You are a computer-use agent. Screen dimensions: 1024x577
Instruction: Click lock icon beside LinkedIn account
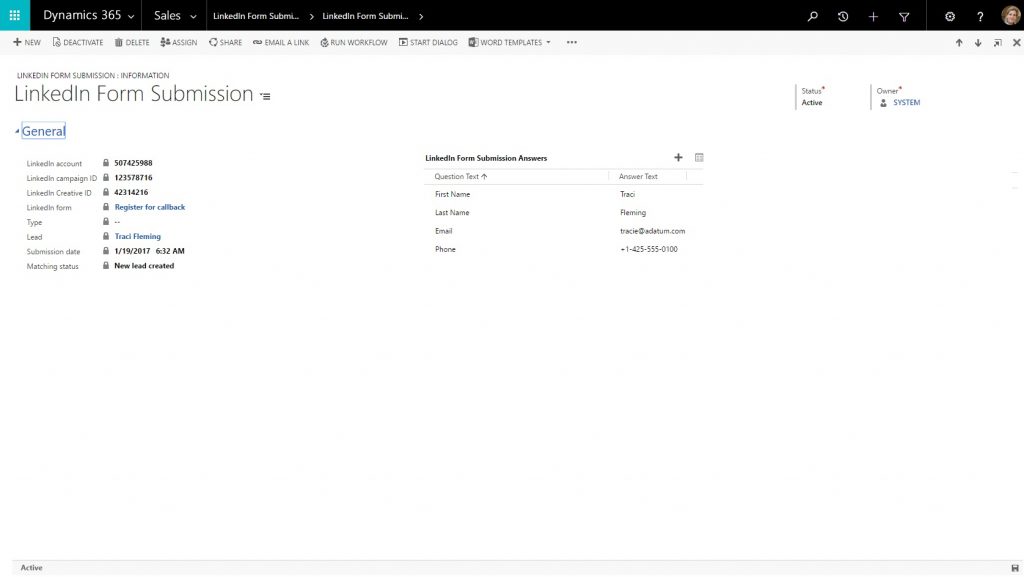[x=106, y=163]
